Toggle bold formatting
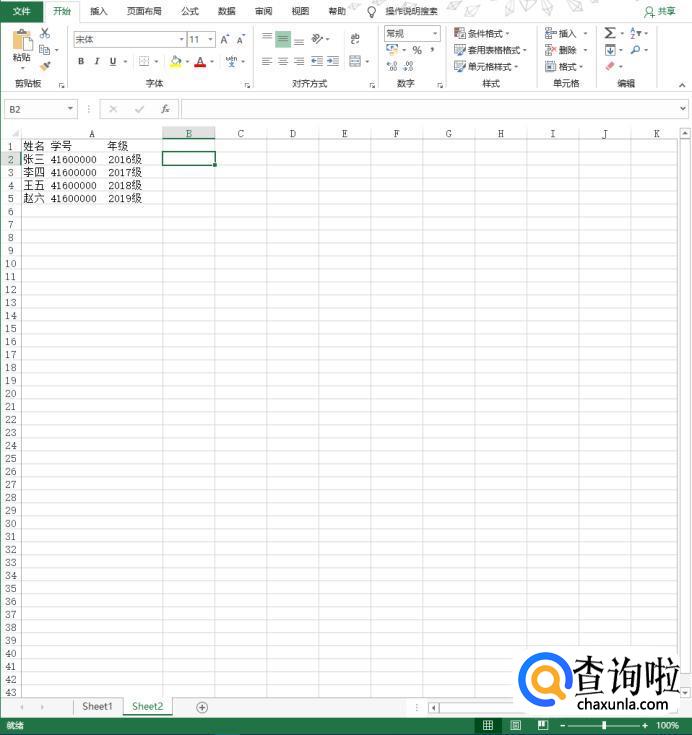Viewport: 692px width, 735px height. click(81, 61)
